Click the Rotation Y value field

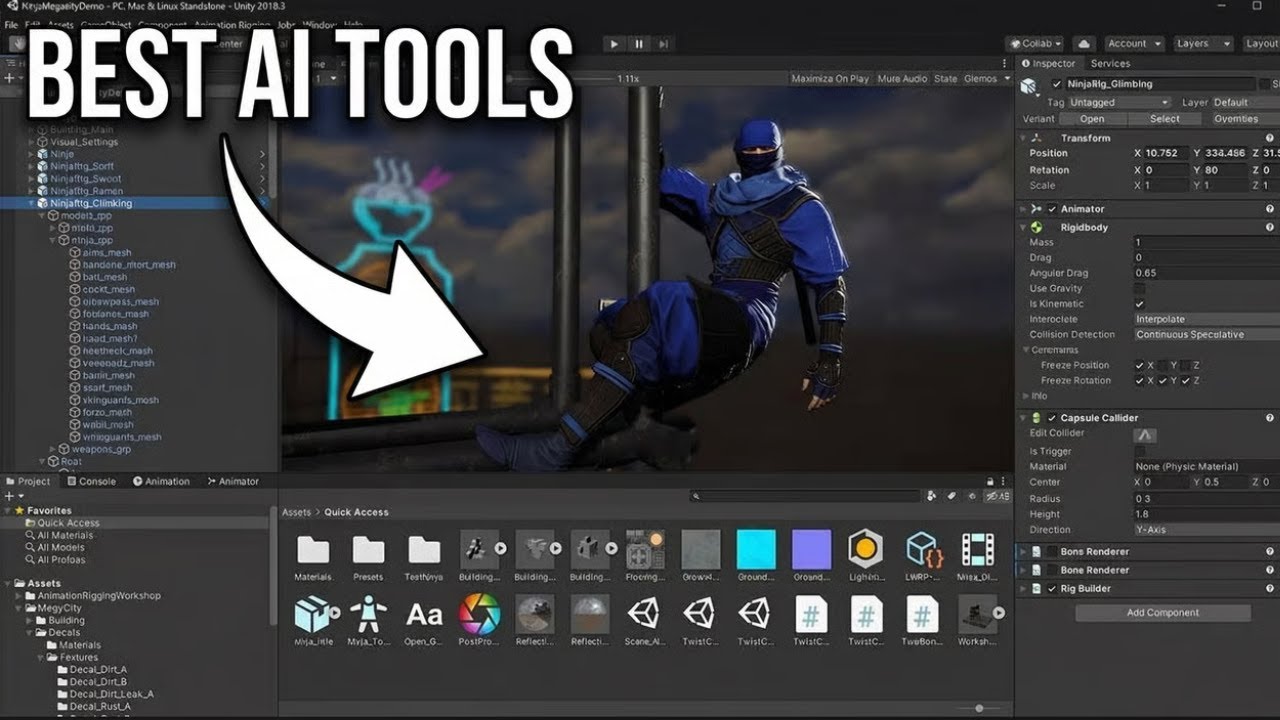click(1225, 170)
